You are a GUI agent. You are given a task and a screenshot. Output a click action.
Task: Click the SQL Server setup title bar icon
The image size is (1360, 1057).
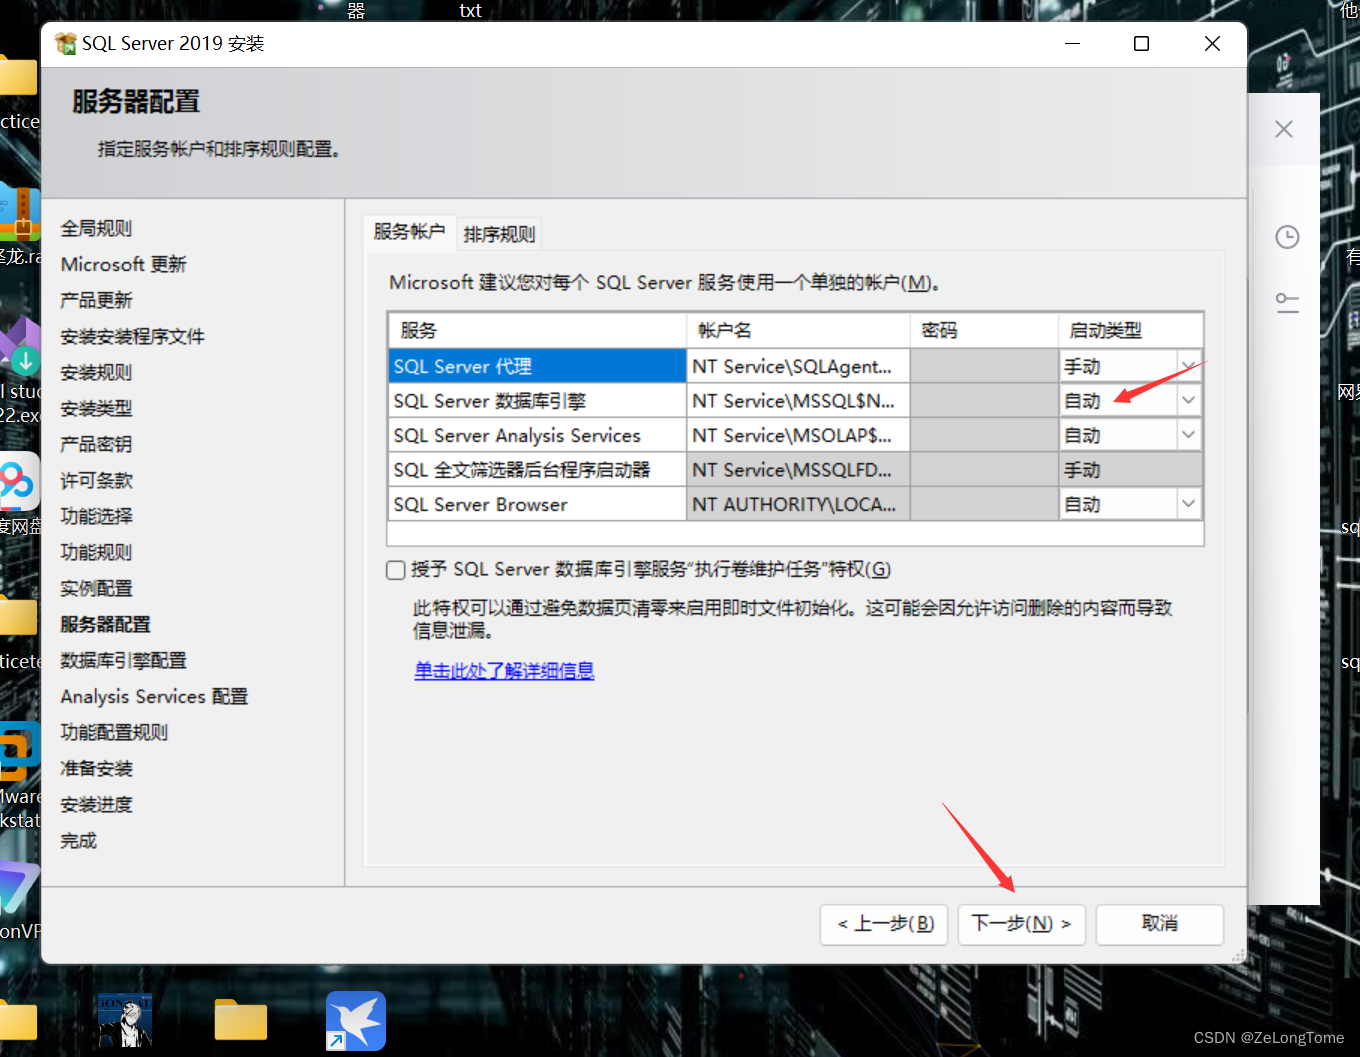coord(66,43)
